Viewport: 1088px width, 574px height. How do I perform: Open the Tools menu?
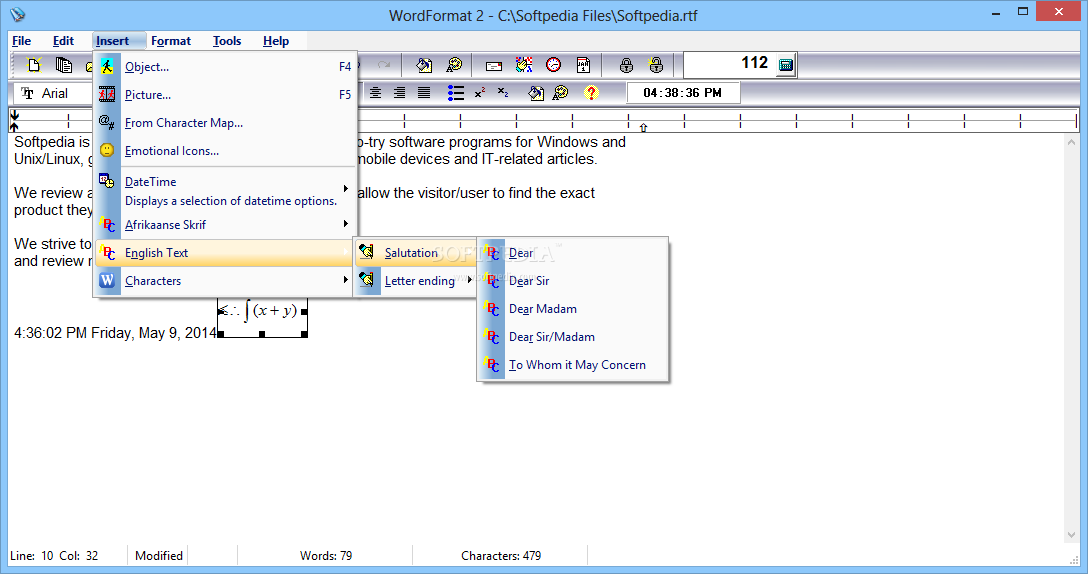227,41
